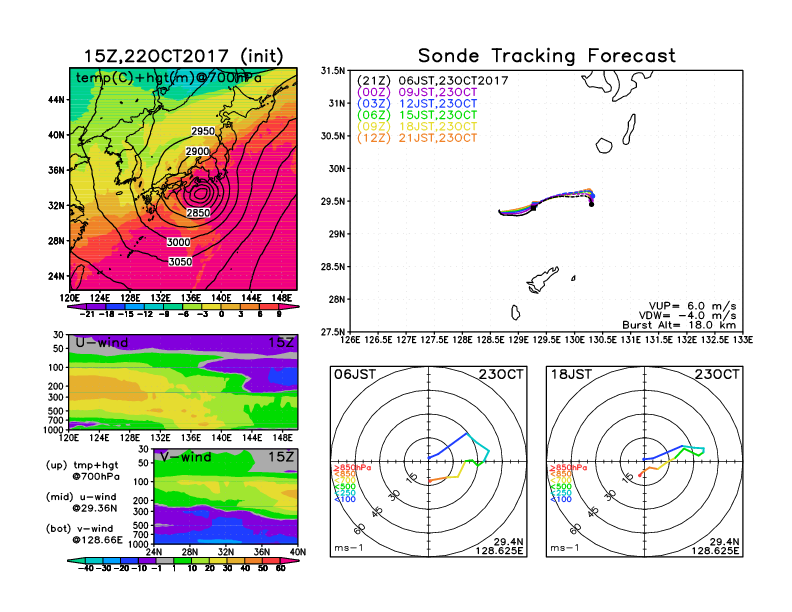Click the yellow segment between -3 and 0
The height and width of the screenshot is (612, 792).
[x=212, y=307]
